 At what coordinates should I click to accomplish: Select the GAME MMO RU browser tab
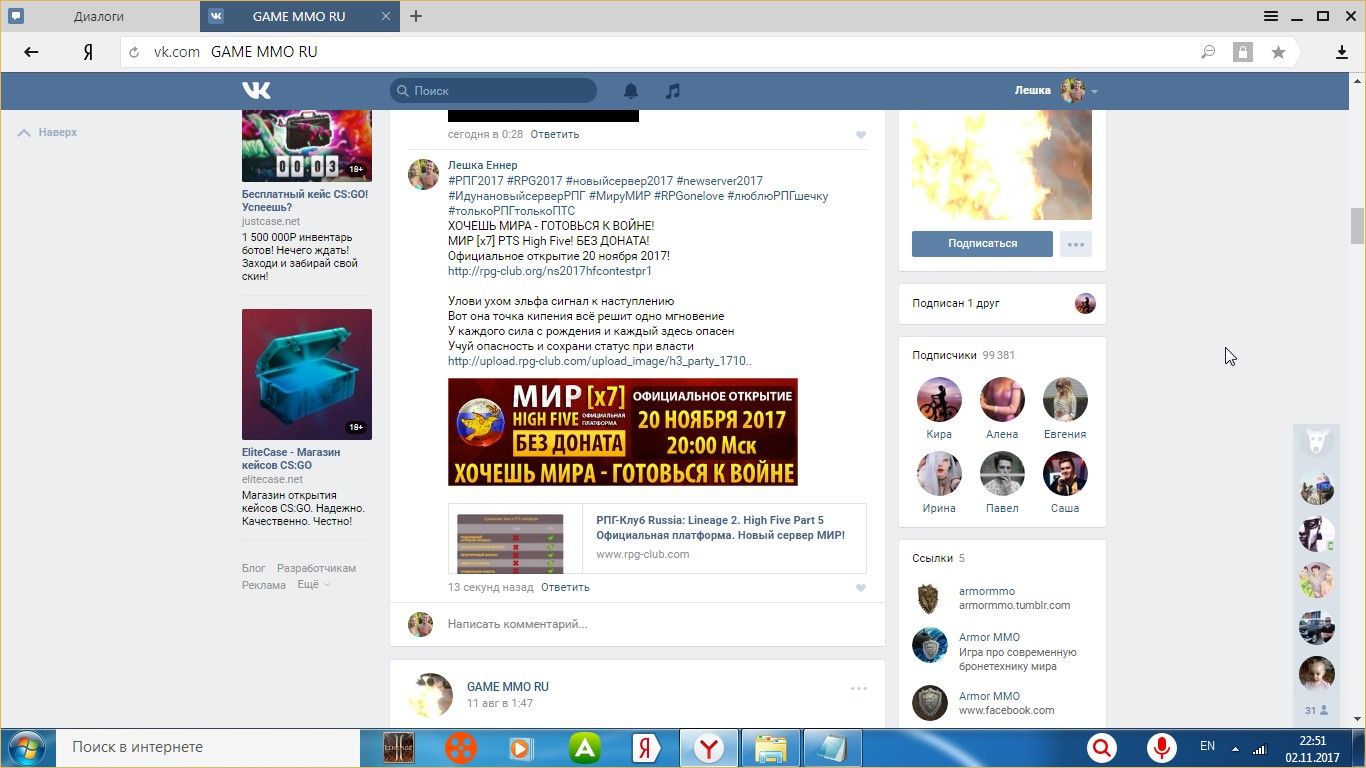(300, 16)
